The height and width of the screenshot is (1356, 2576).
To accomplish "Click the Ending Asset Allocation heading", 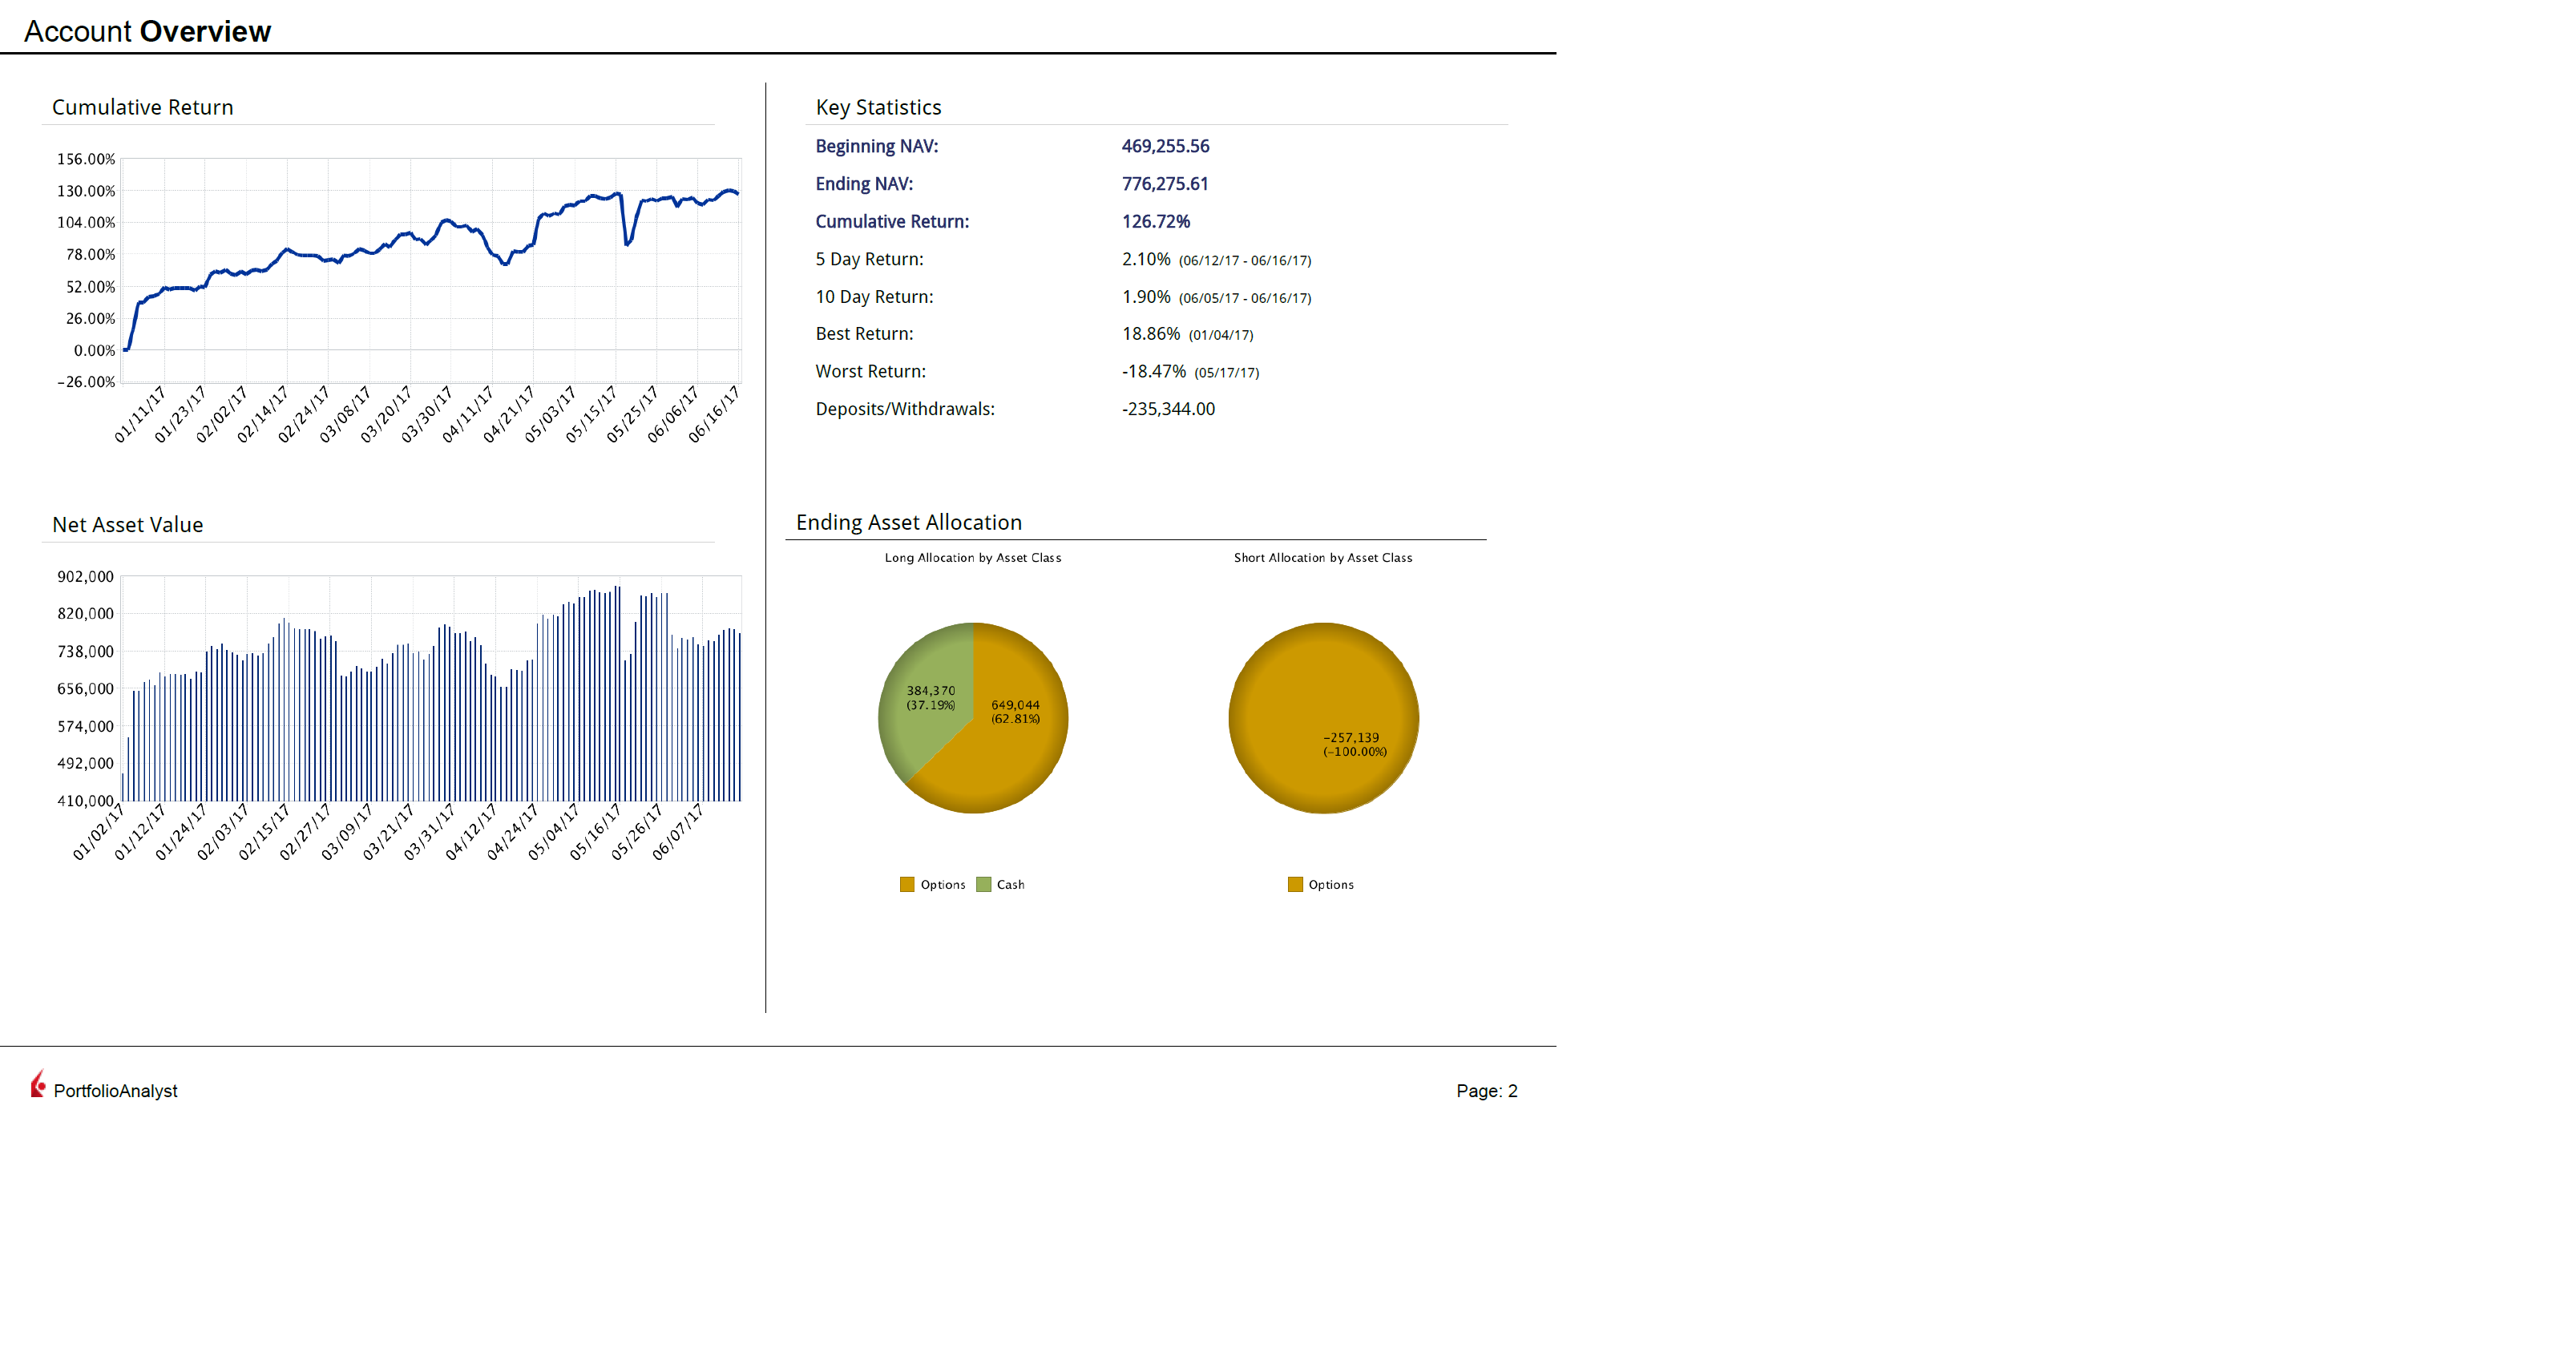I will 908,522.
